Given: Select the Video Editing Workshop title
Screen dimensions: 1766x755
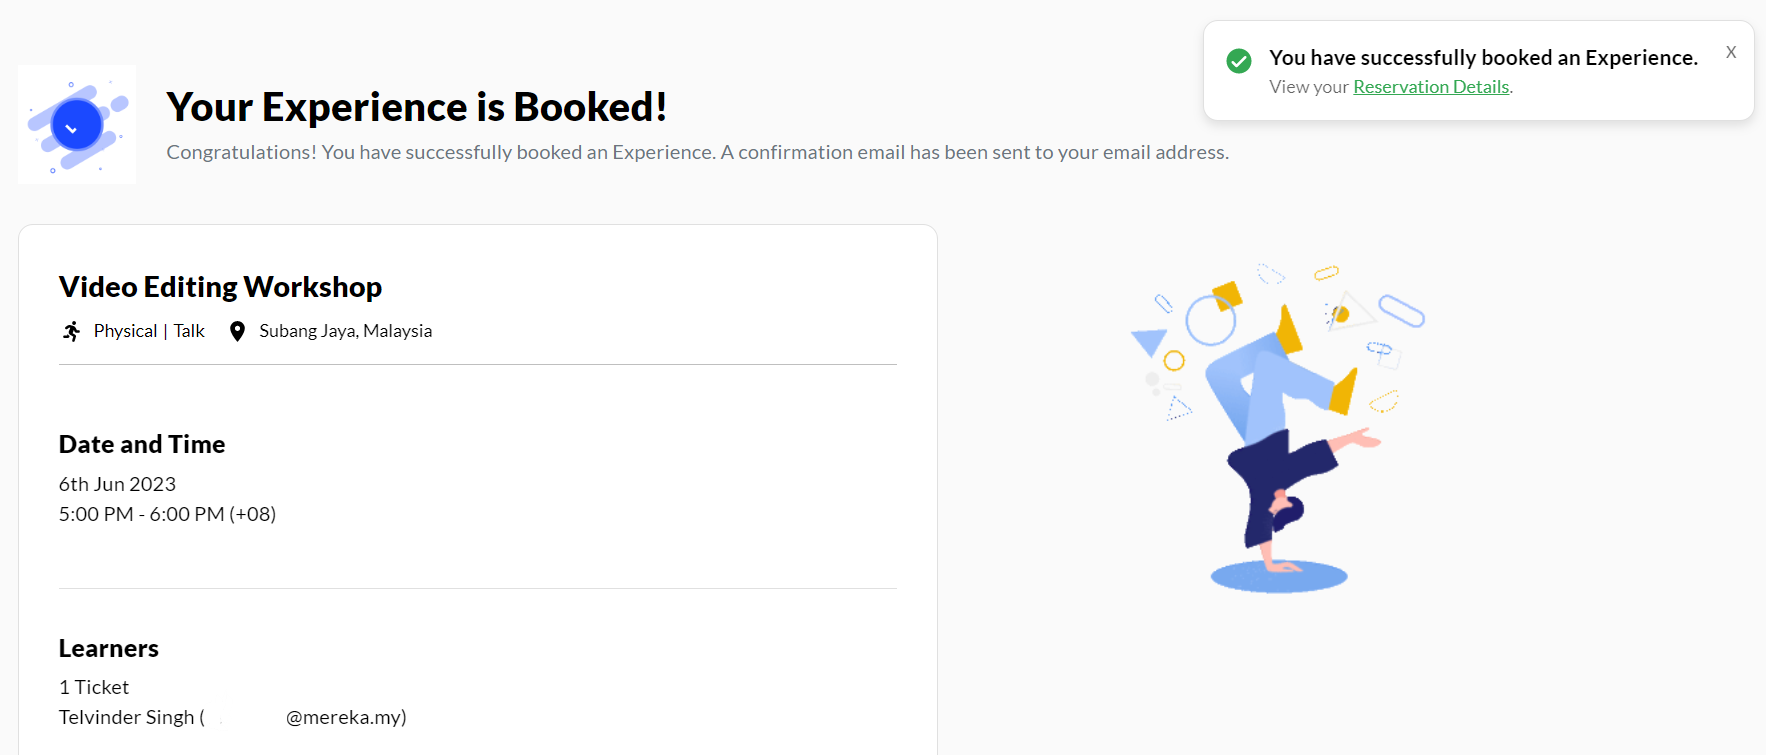Looking at the screenshot, I should pos(220,287).
